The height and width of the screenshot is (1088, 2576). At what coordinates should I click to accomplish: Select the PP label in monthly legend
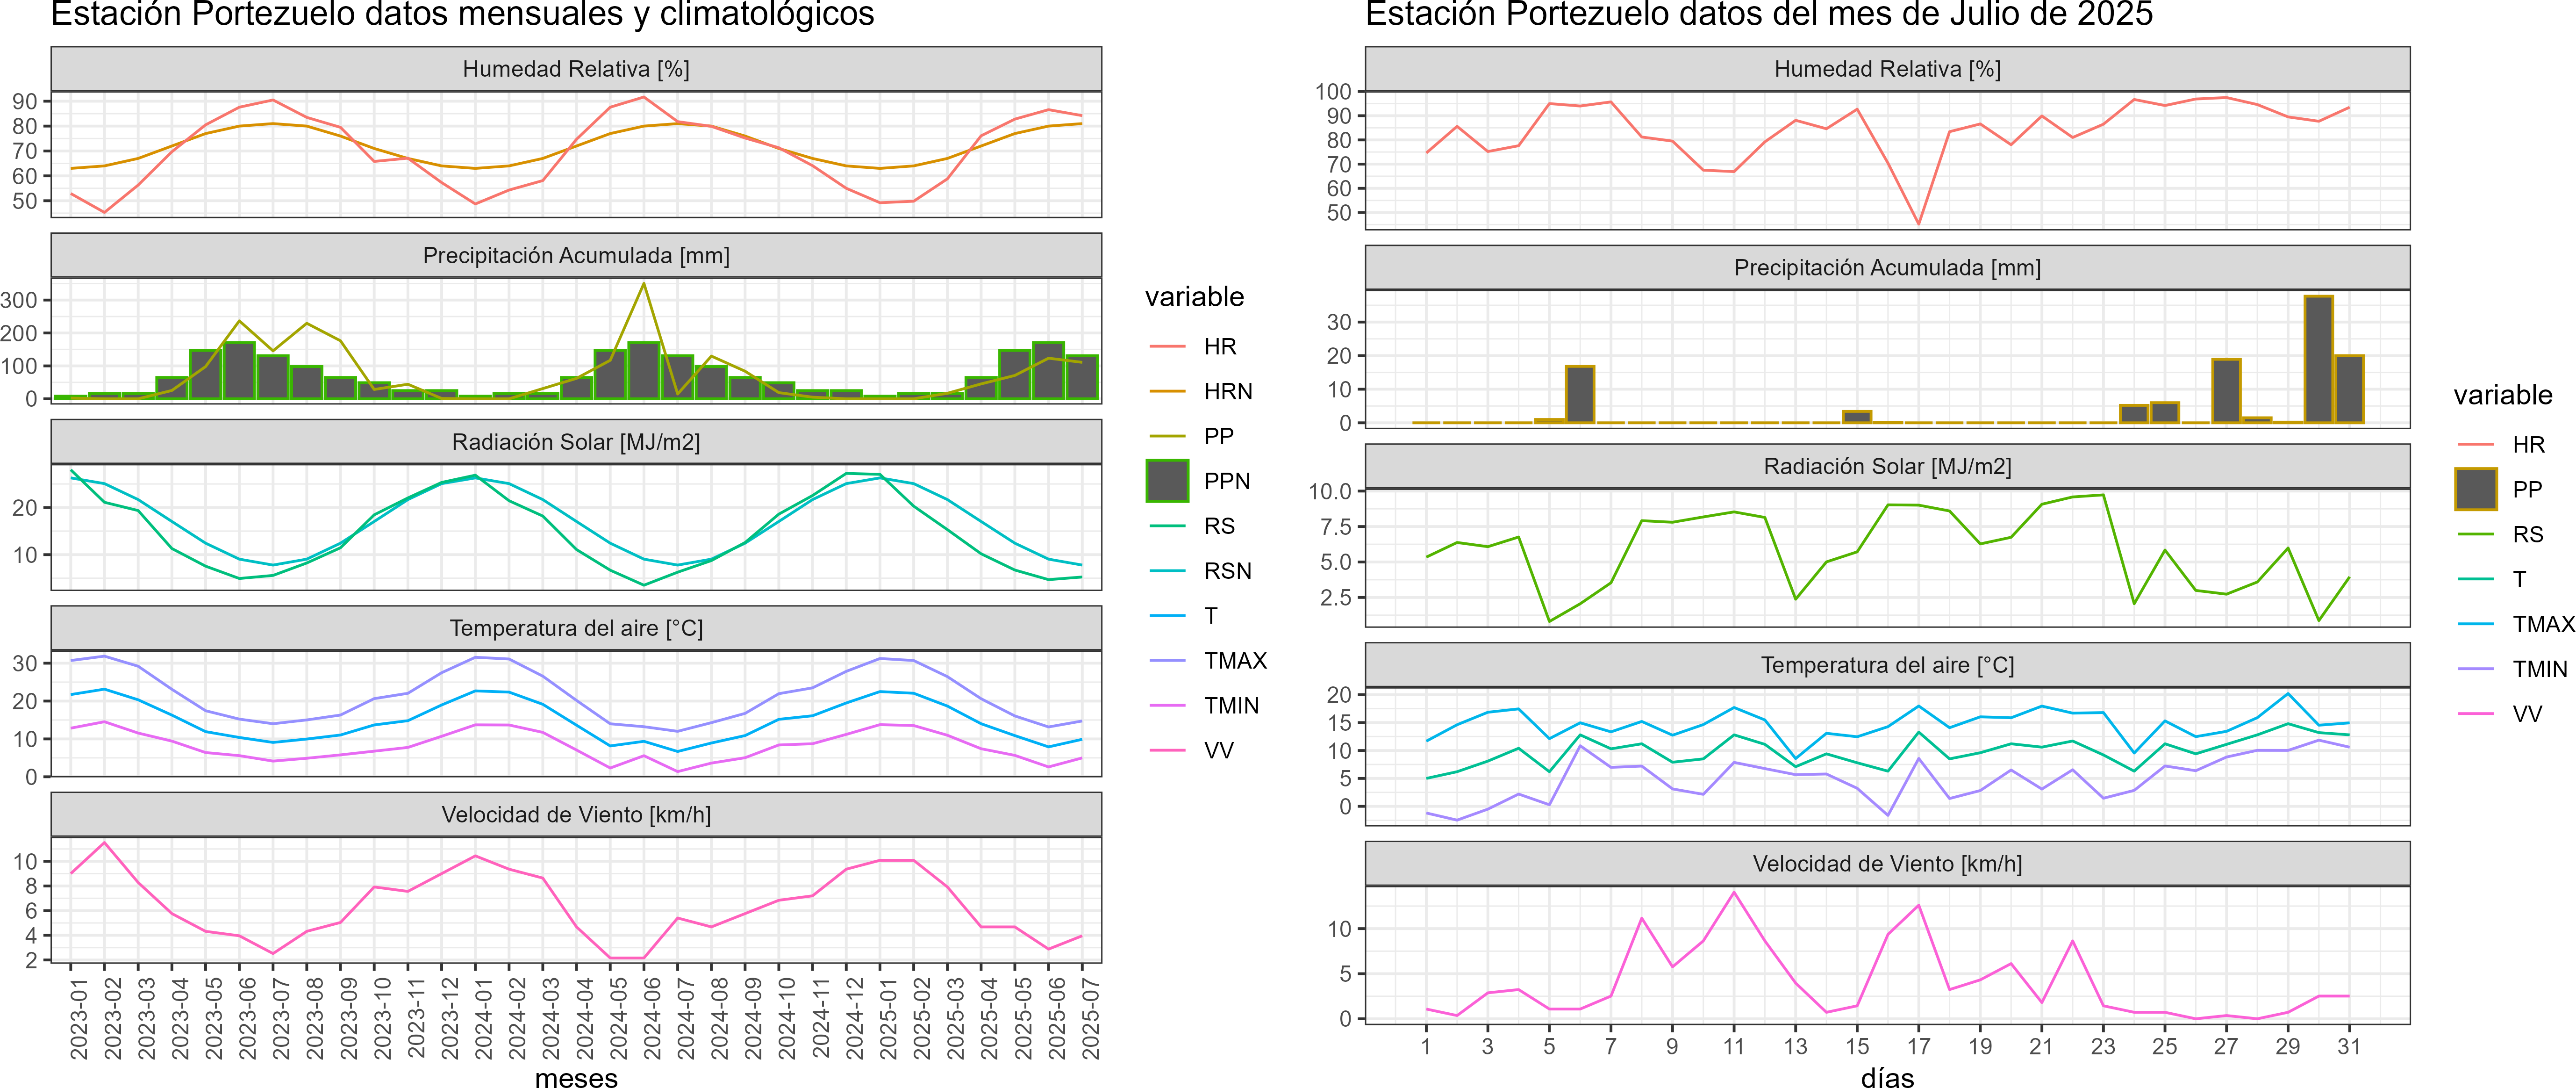coord(1219,436)
